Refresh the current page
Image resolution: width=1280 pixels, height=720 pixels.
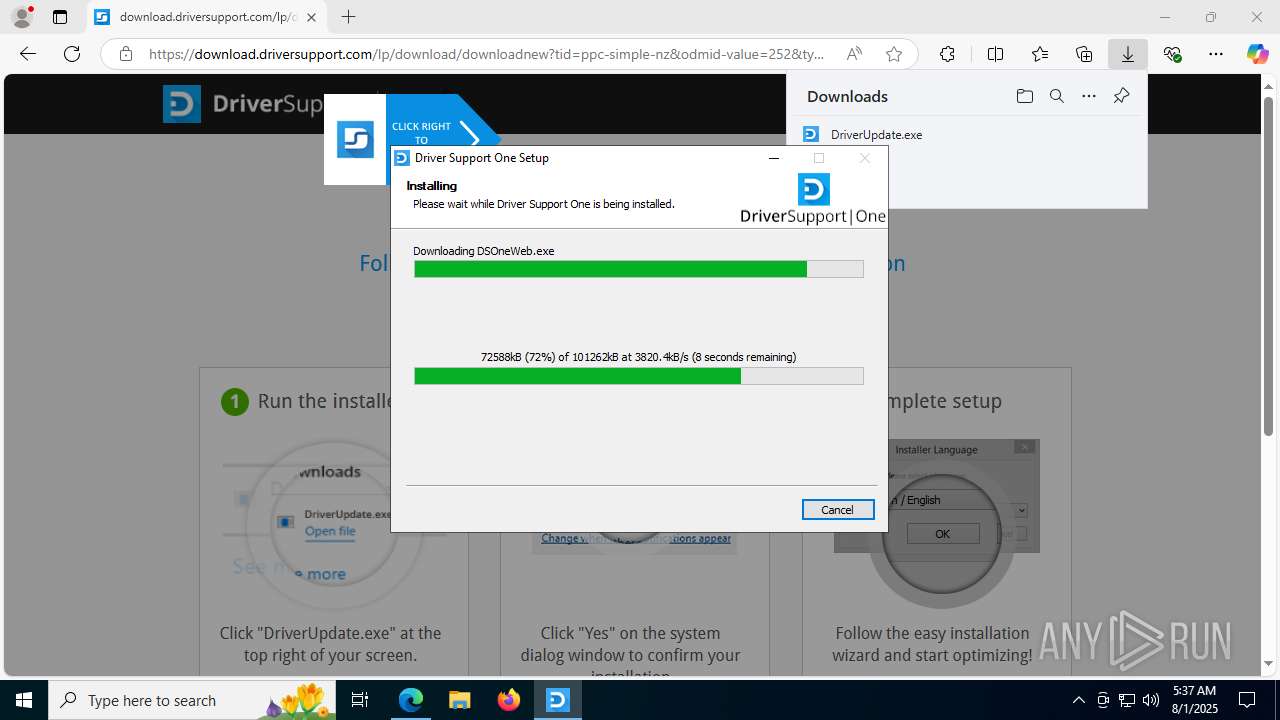[x=72, y=54]
